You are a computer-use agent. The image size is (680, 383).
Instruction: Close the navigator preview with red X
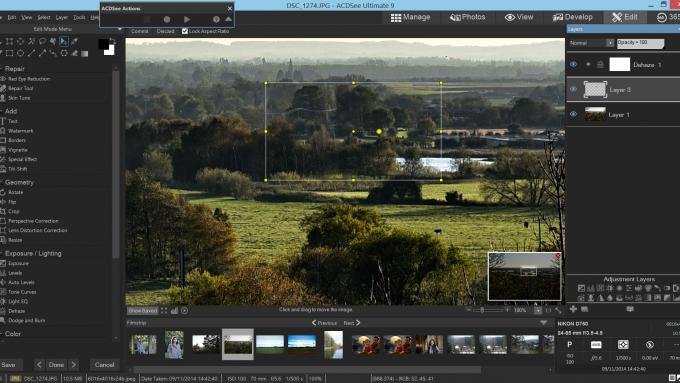(558, 256)
